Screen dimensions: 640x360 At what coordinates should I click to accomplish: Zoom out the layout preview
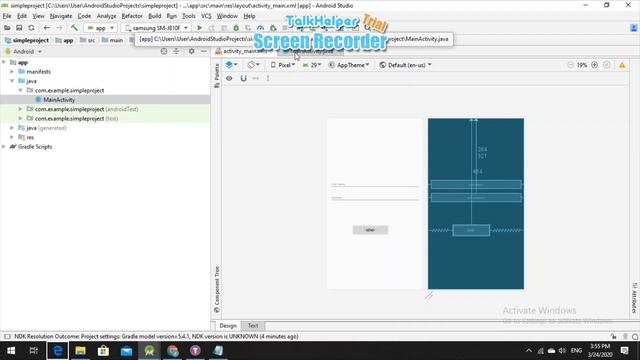pyautogui.click(x=570, y=65)
